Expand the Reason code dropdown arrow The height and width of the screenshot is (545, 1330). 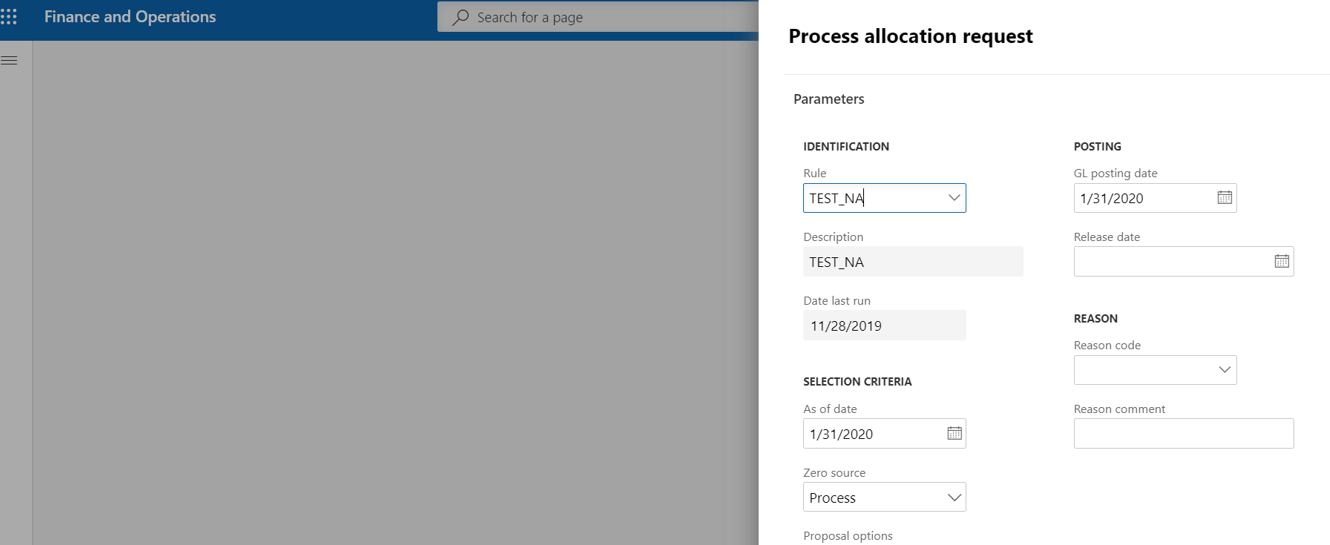tap(1224, 370)
